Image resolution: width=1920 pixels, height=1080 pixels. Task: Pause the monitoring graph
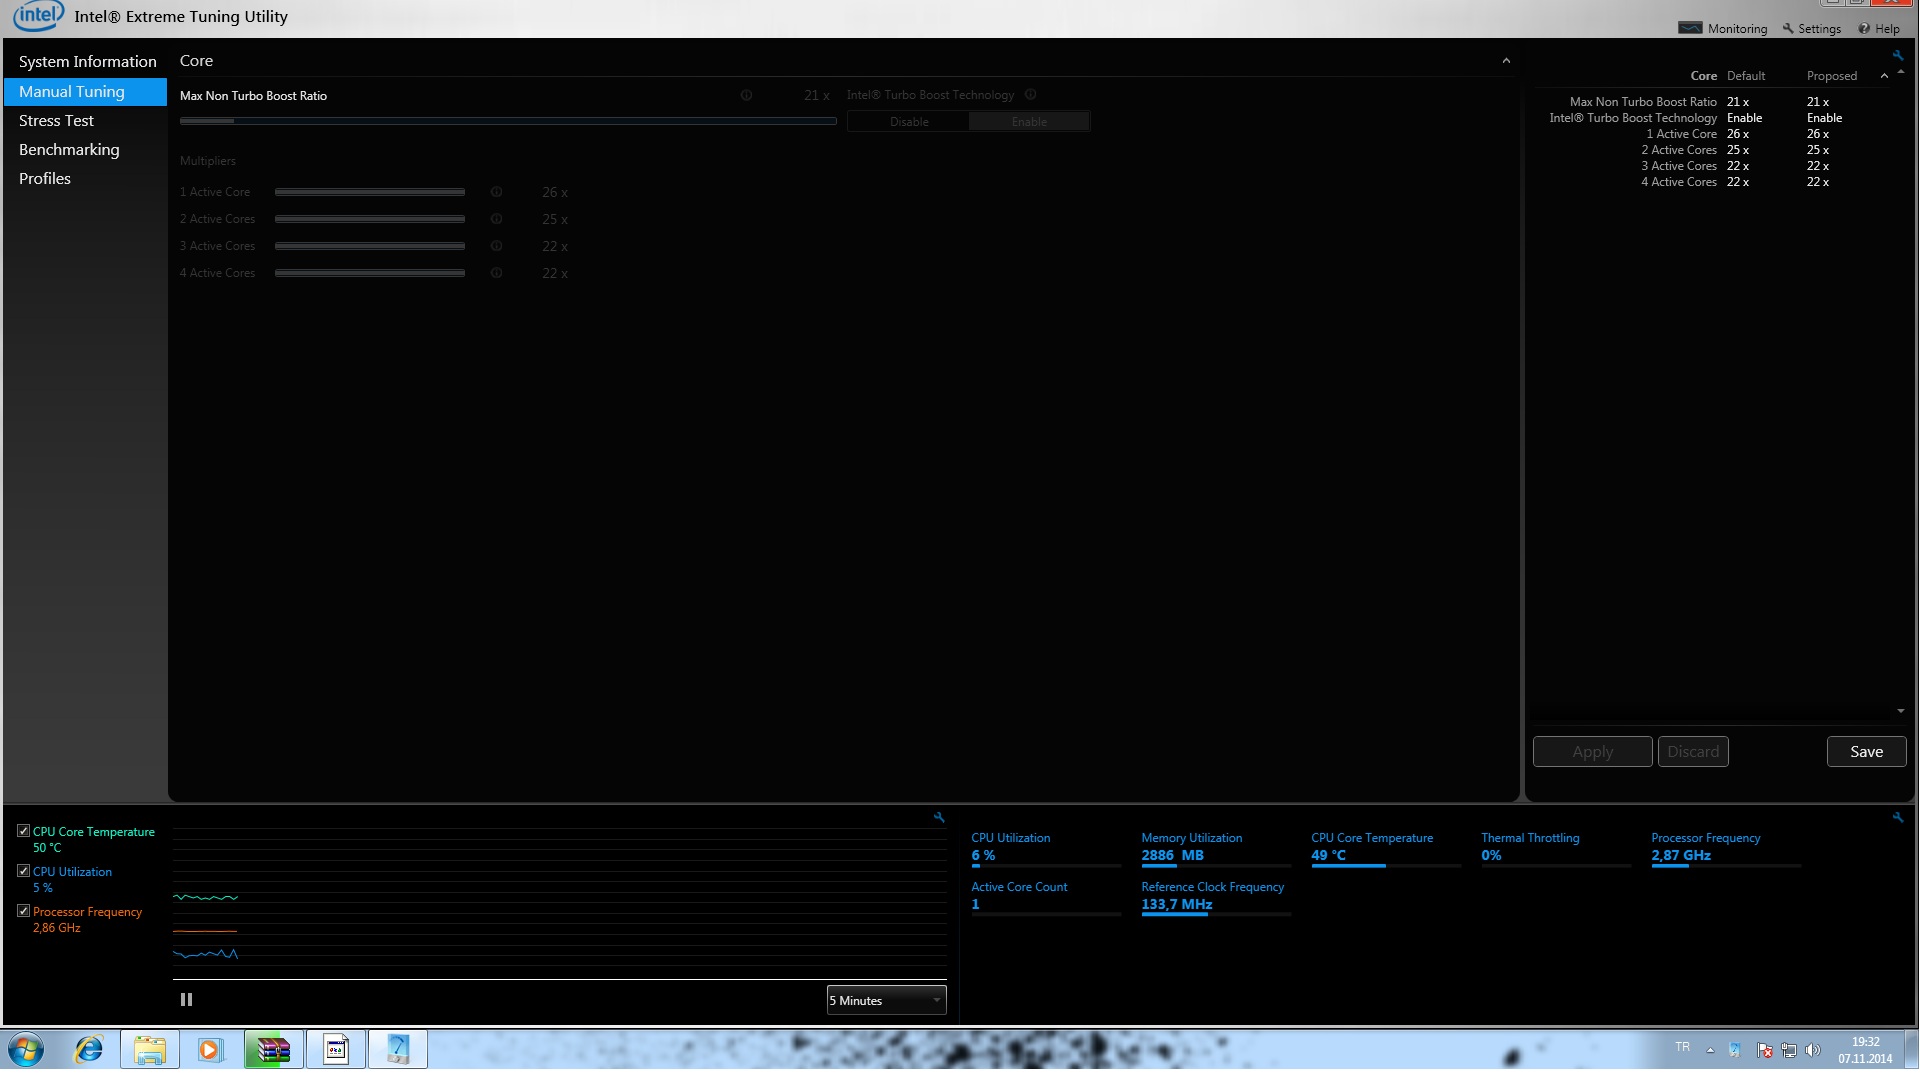[x=186, y=1000]
